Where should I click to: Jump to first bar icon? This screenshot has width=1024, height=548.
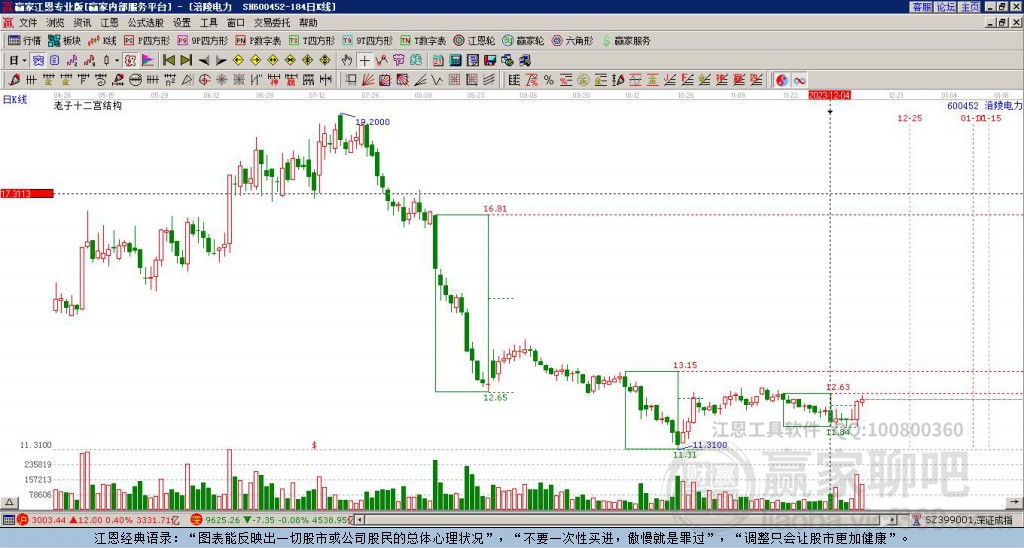point(169,61)
